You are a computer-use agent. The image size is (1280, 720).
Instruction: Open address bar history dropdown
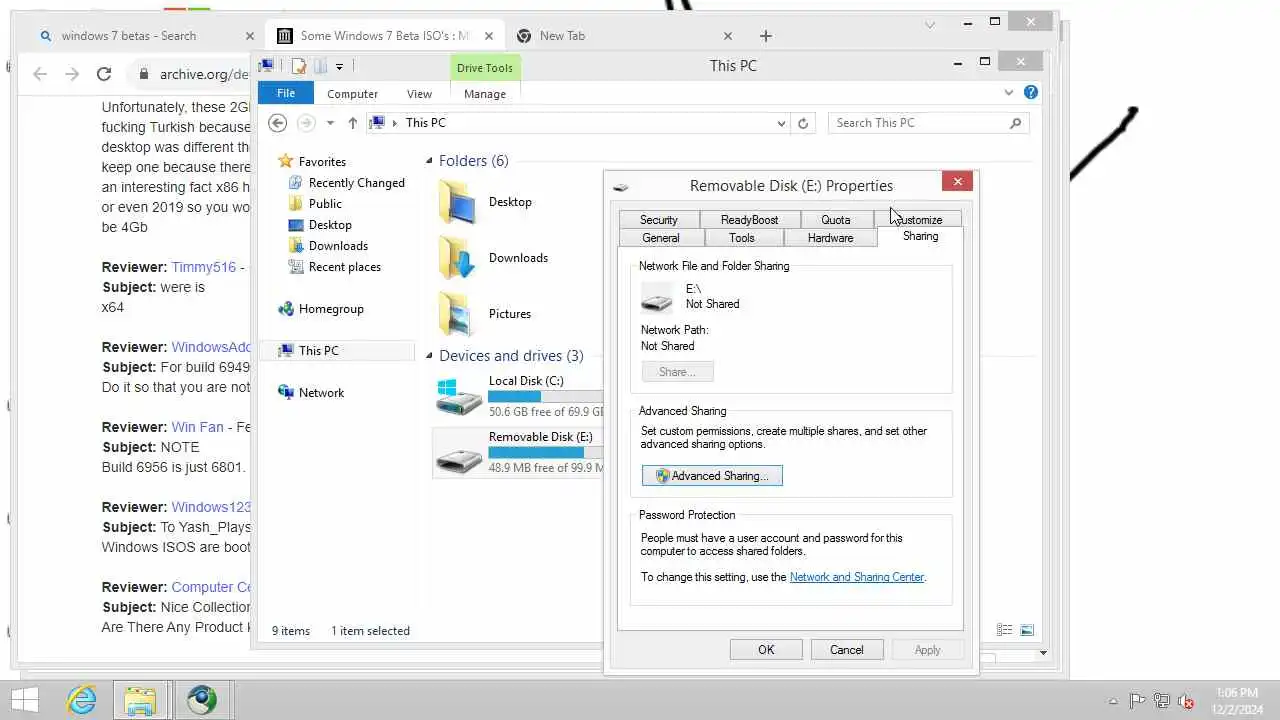click(781, 123)
